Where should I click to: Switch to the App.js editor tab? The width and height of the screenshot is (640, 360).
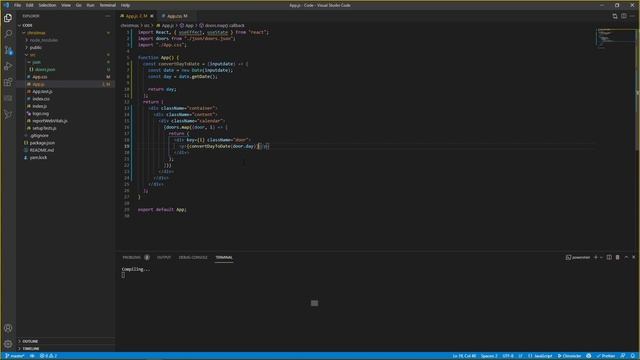(136, 16)
